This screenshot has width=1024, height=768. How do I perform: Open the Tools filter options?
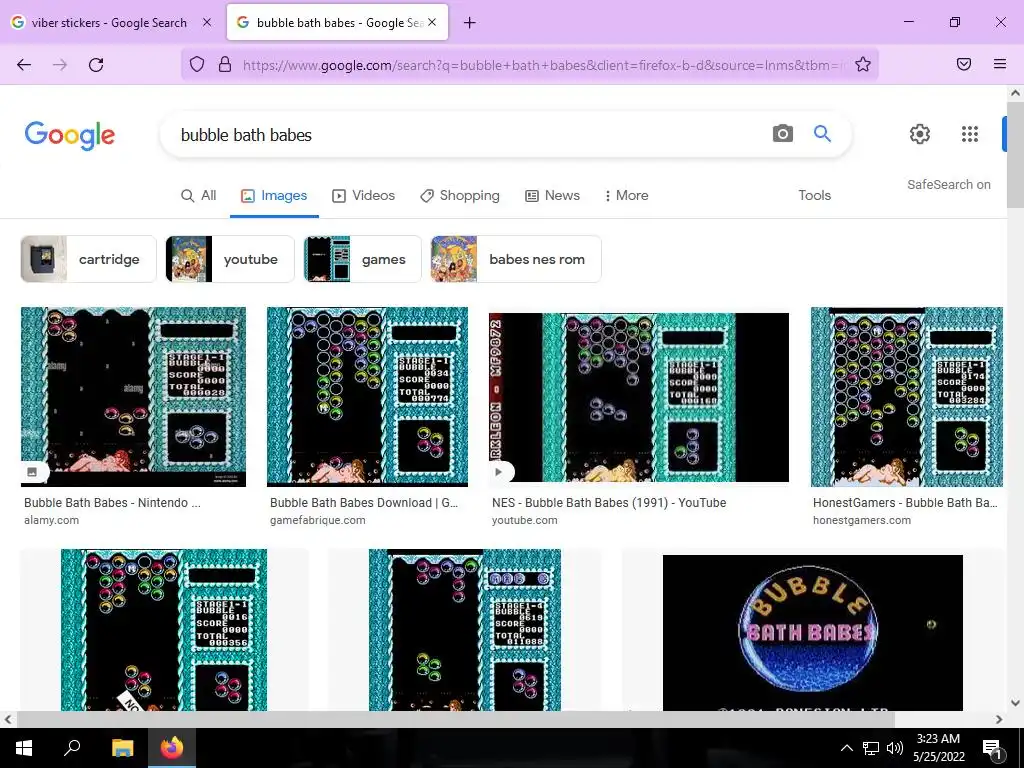point(814,195)
